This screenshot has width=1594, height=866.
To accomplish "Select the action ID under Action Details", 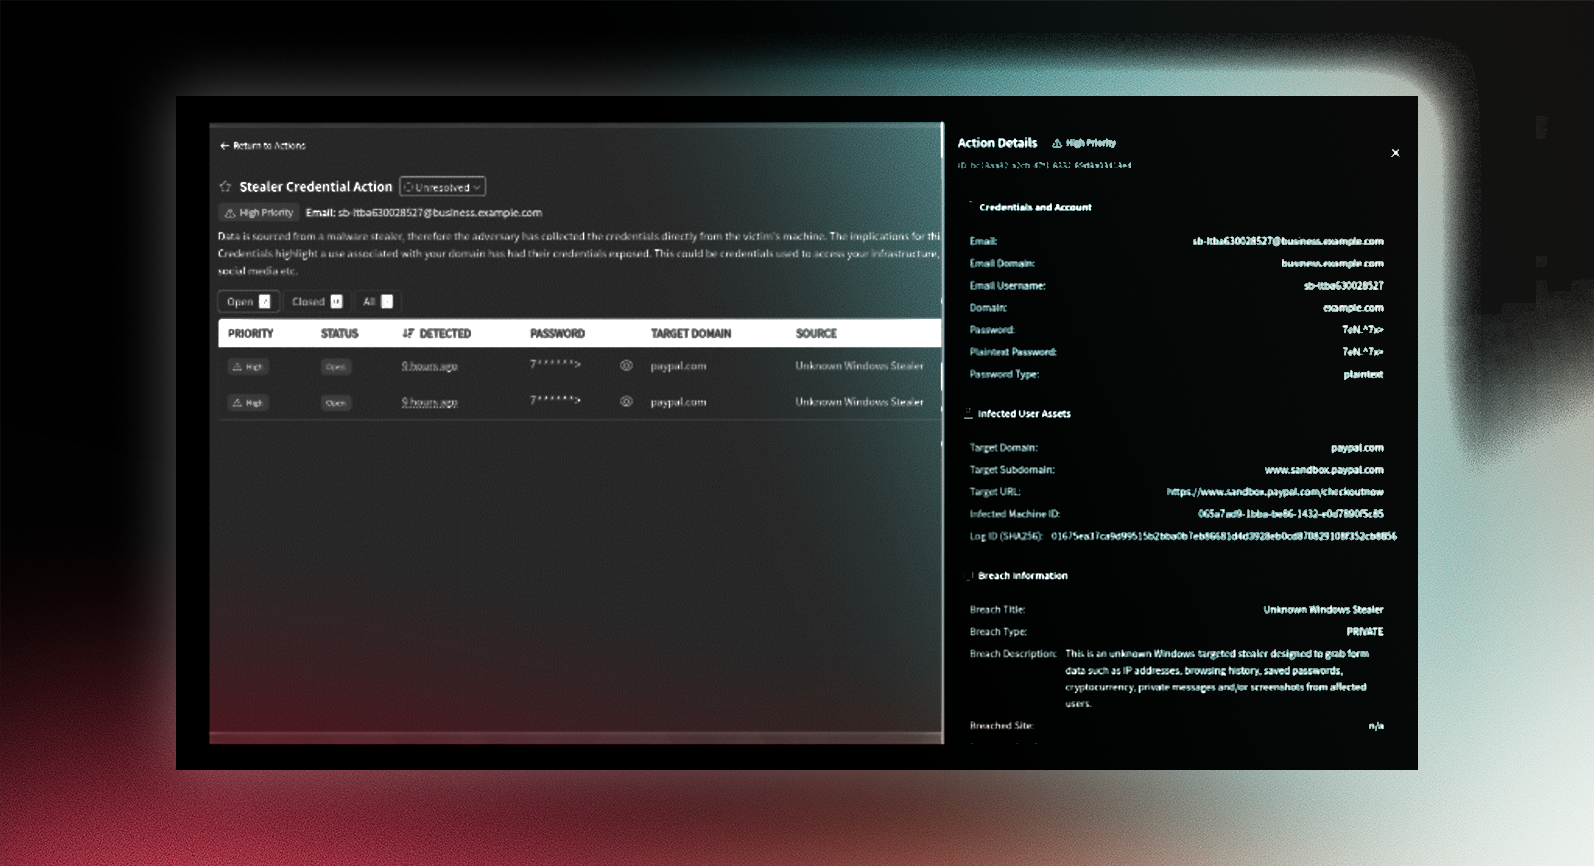I will [x=1044, y=165].
